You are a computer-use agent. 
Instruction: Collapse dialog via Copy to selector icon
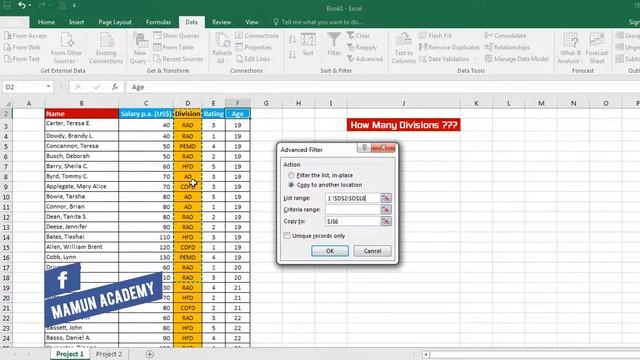[386, 221]
